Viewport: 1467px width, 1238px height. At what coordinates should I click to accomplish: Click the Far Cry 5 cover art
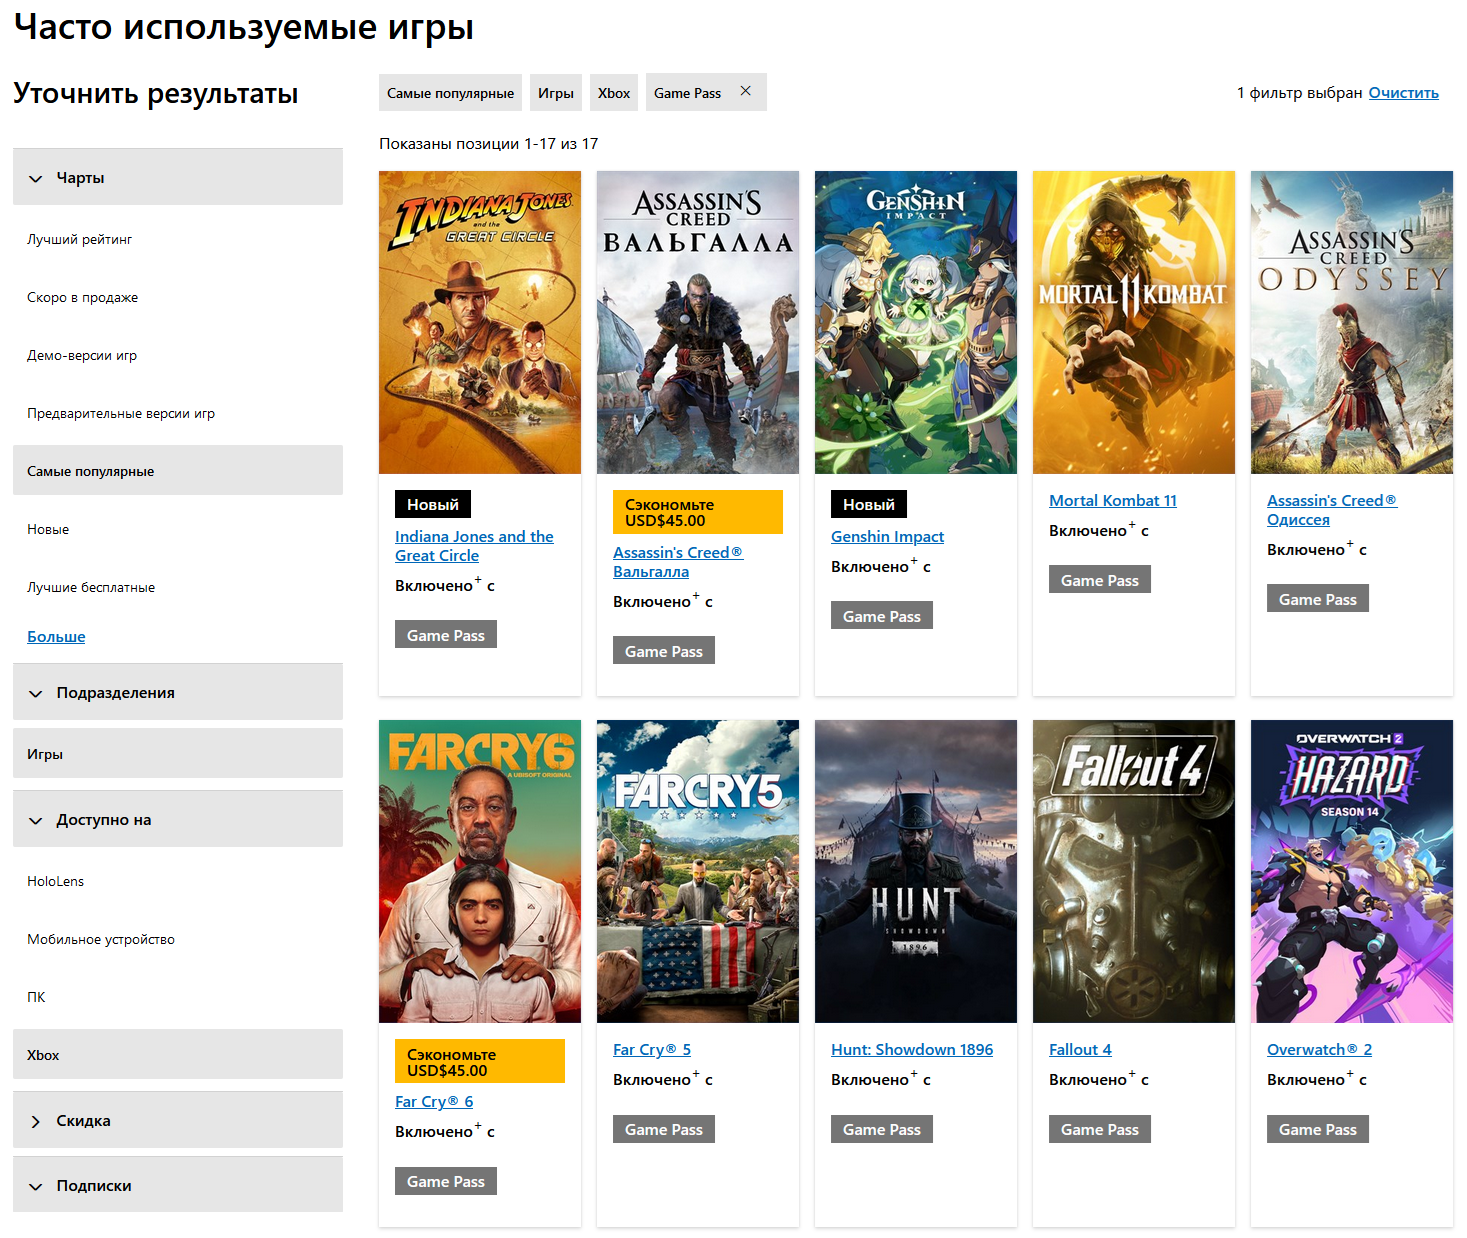[x=698, y=871]
